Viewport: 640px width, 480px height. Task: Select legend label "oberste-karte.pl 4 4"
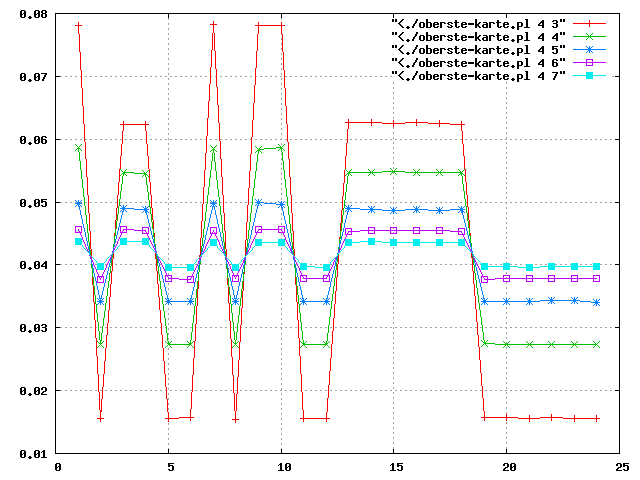tap(478, 35)
